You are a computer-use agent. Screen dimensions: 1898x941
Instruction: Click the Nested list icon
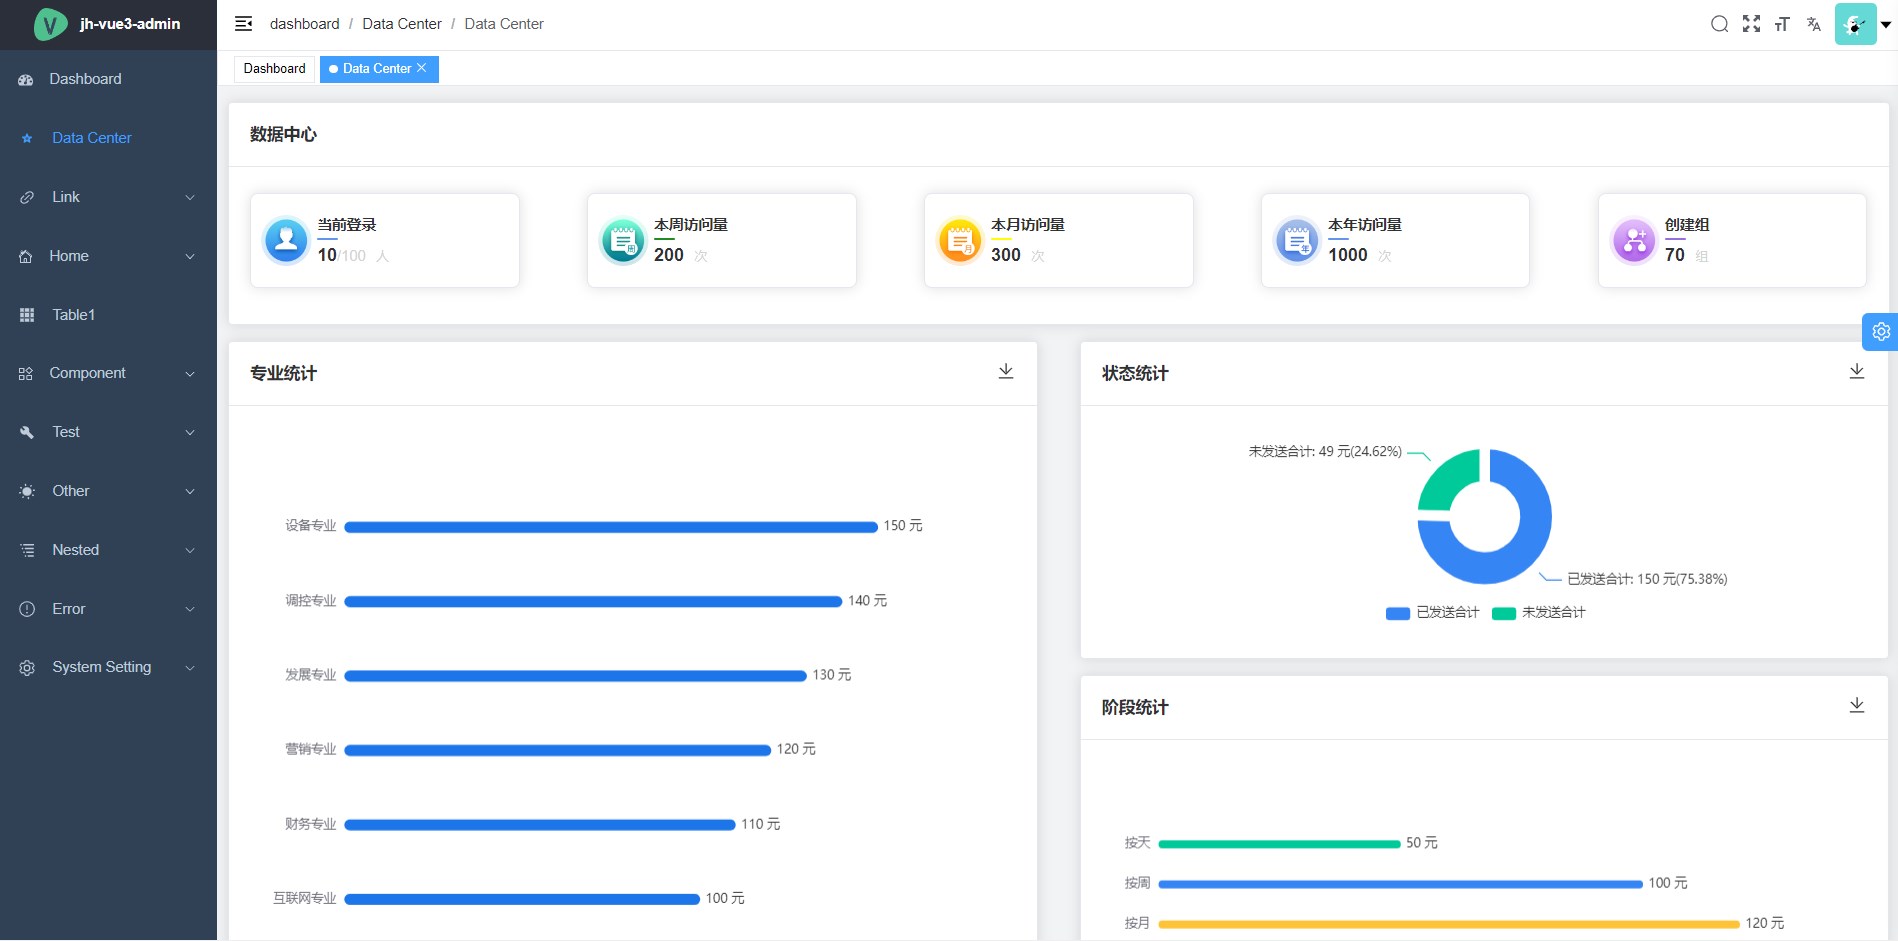pos(27,550)
